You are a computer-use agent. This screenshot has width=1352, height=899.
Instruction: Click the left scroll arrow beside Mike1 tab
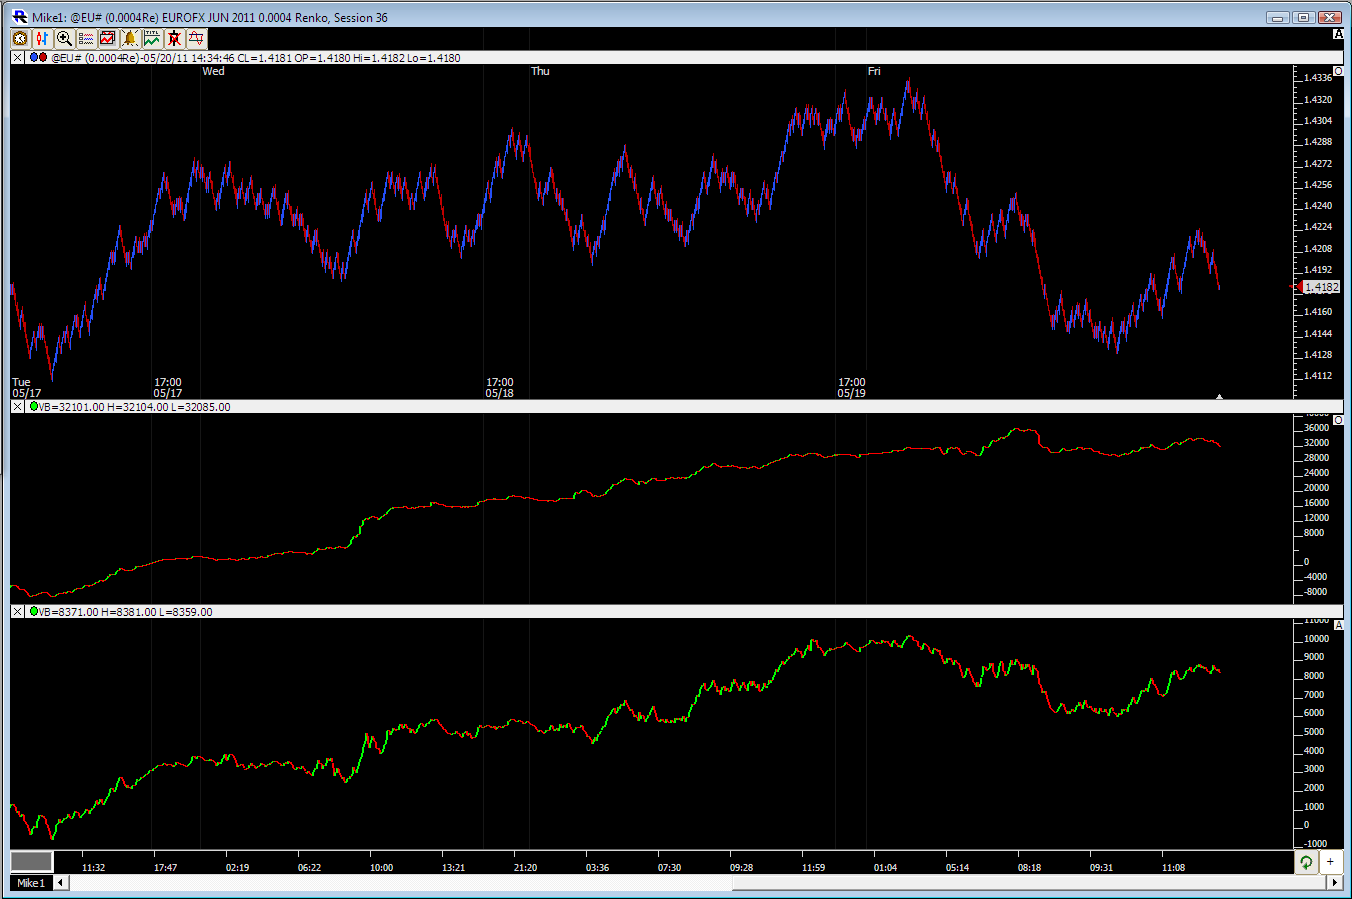tap(61, 883)
